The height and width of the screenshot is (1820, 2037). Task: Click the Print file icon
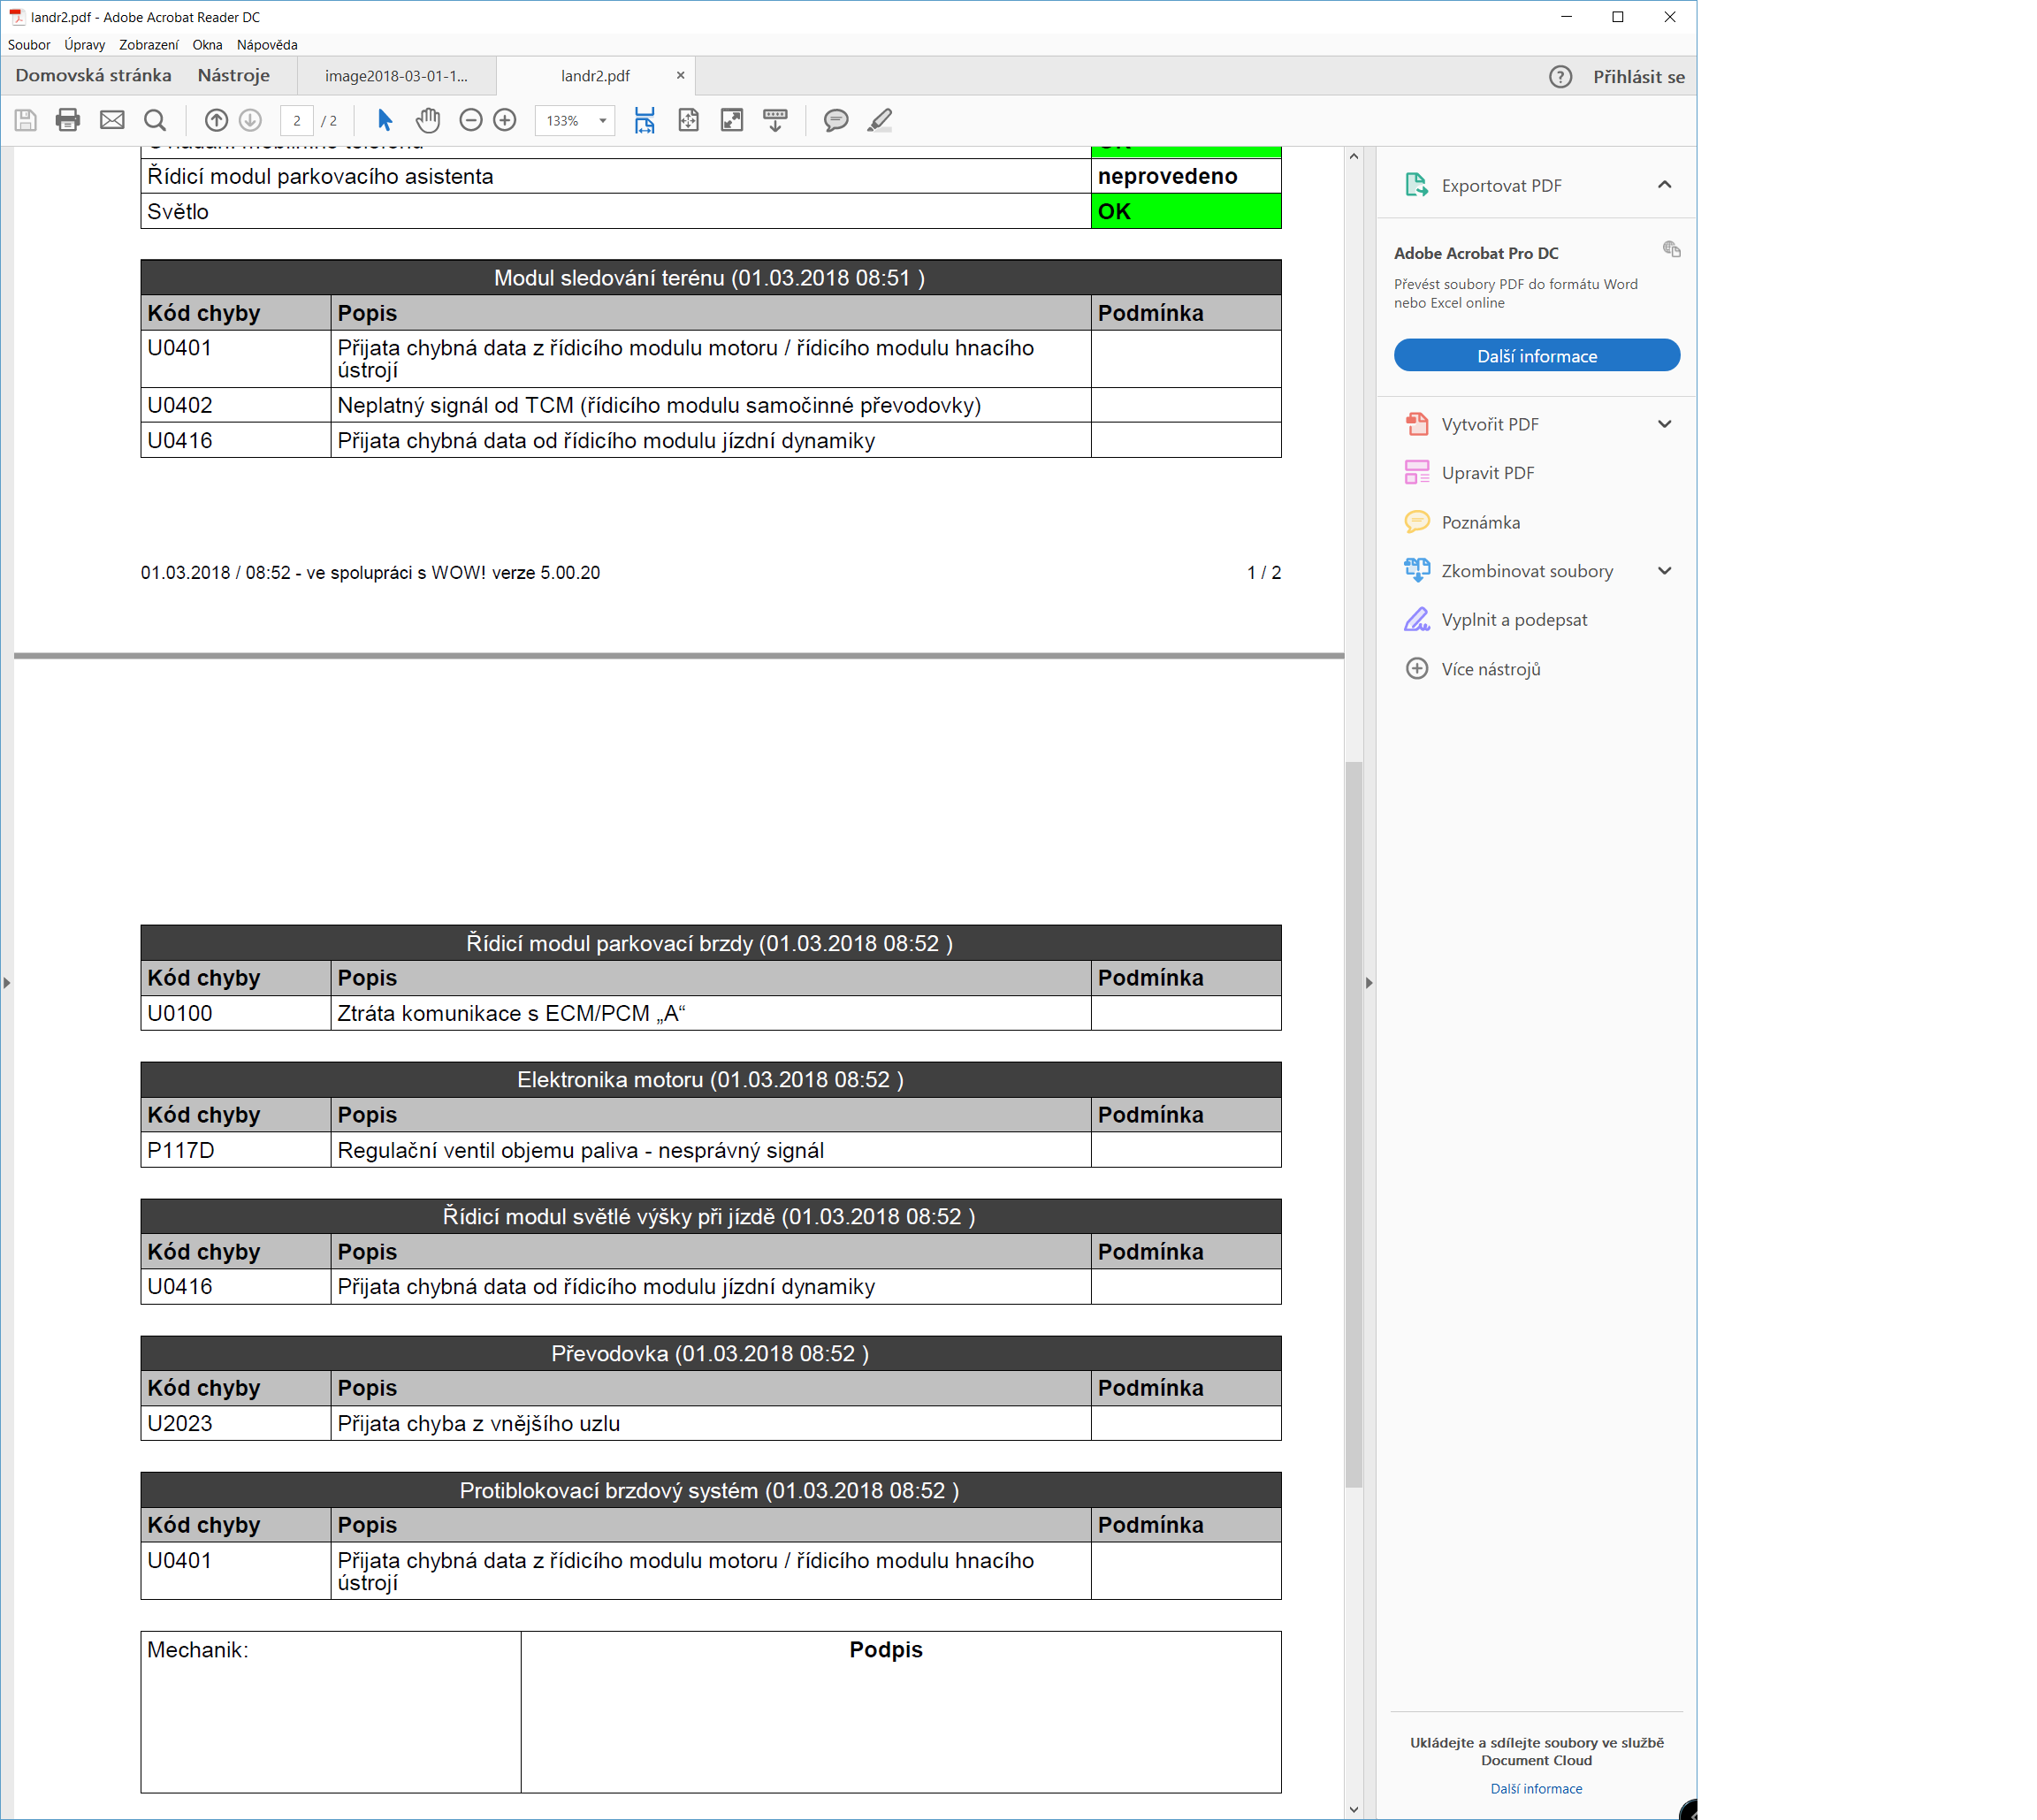[x=67, y=120]
